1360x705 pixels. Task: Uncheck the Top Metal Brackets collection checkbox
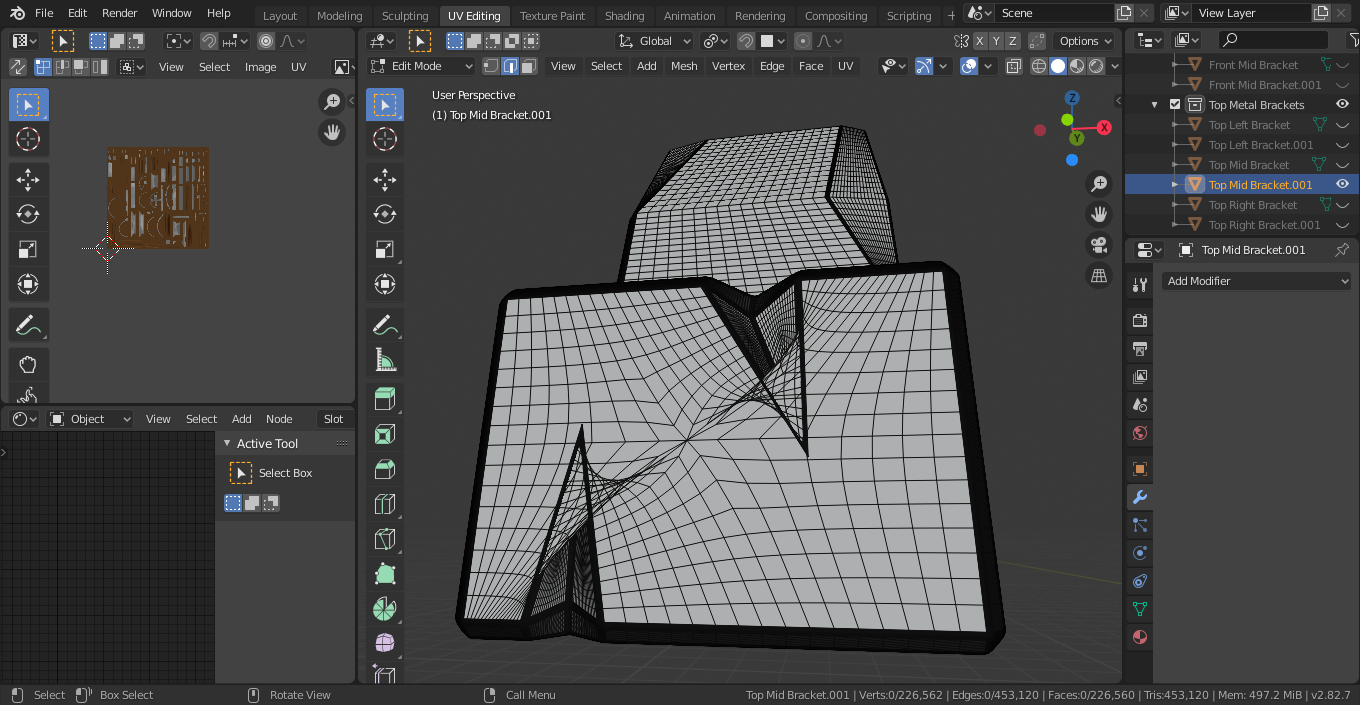pyautogui.click(x=1175, y=105)
